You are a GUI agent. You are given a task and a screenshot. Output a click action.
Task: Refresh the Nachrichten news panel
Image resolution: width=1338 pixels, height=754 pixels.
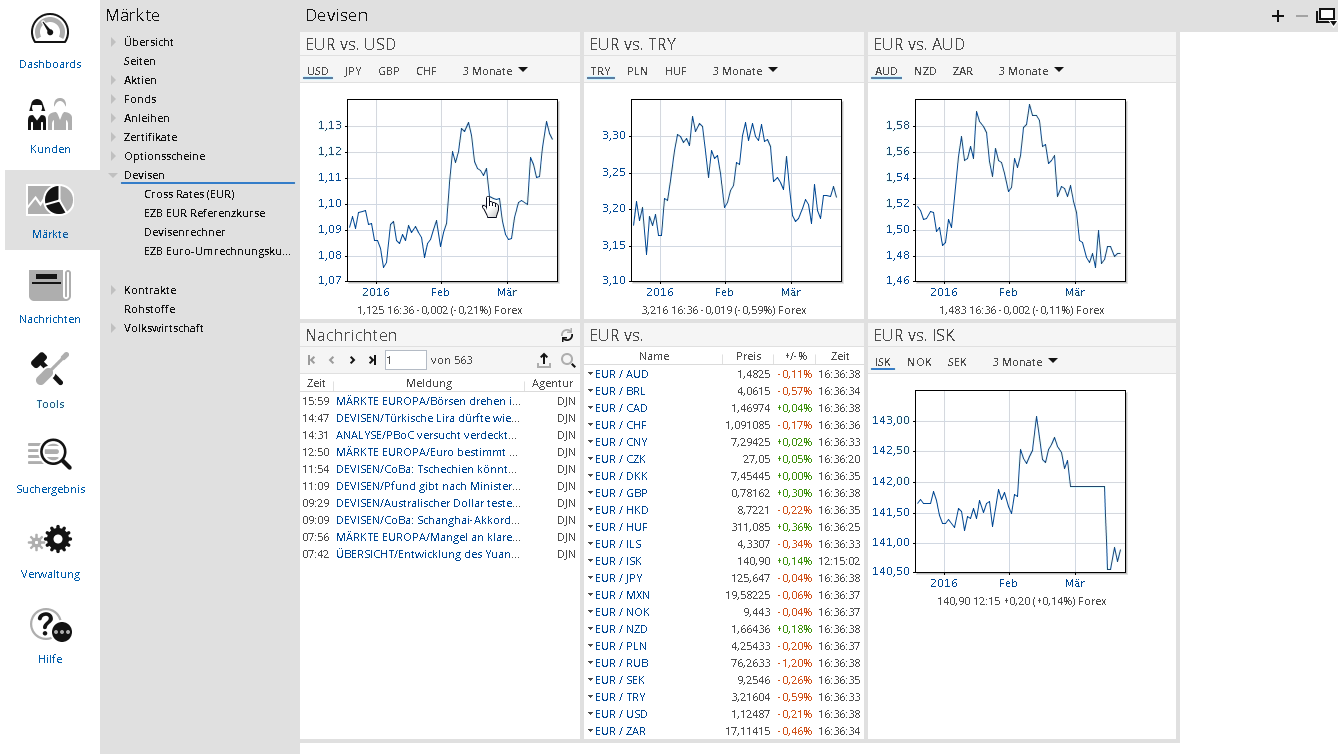pos(567,336)
